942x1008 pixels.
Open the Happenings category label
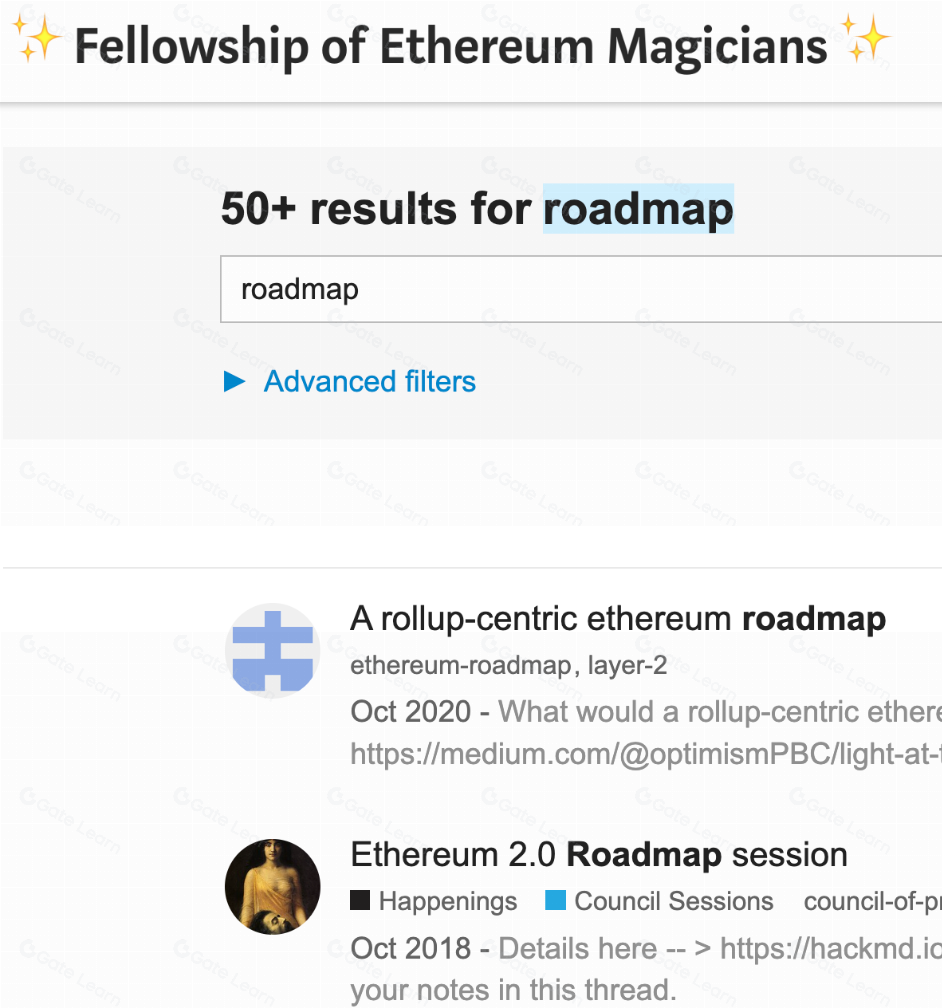click(447, 901)
